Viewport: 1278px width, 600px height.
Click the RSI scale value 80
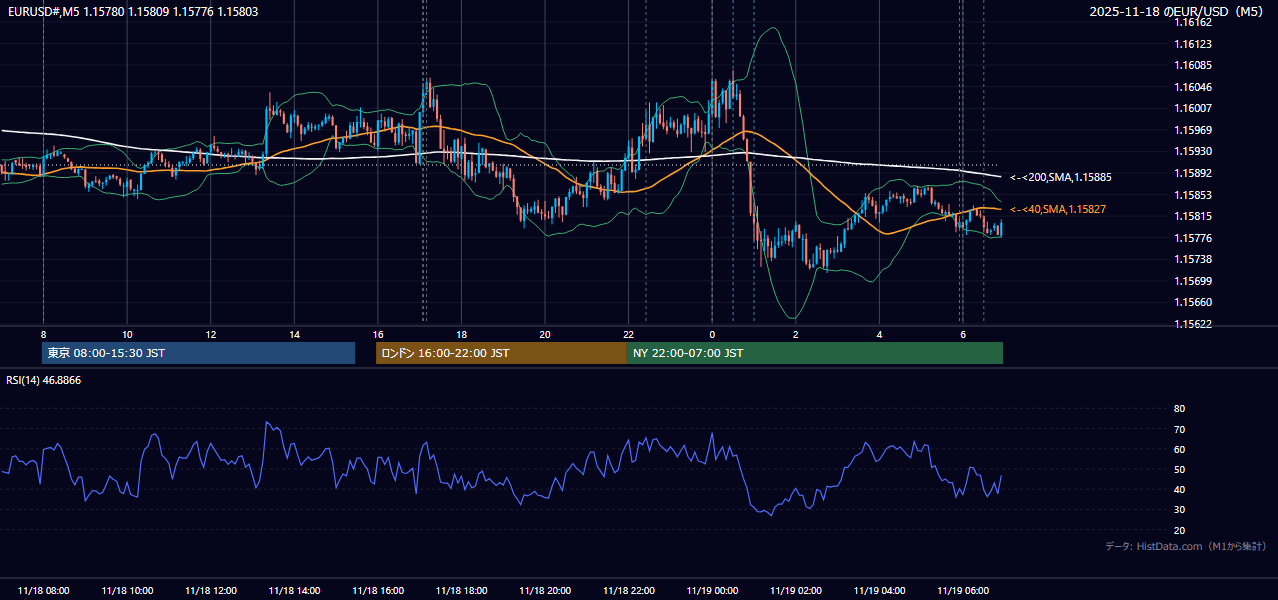[1179, 409]
